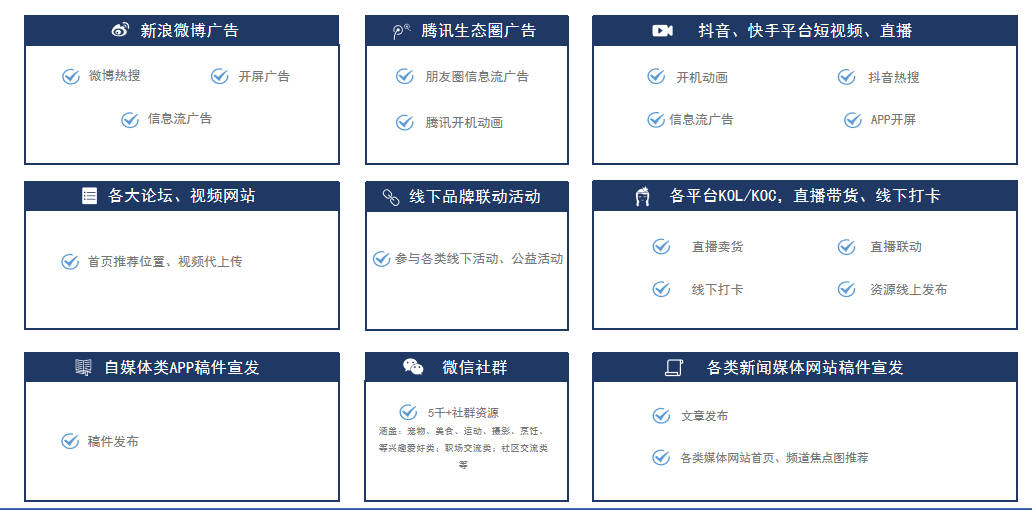Click the check mark next to 线下打卡
This screenshot has width=1034, height=510.
661,289
